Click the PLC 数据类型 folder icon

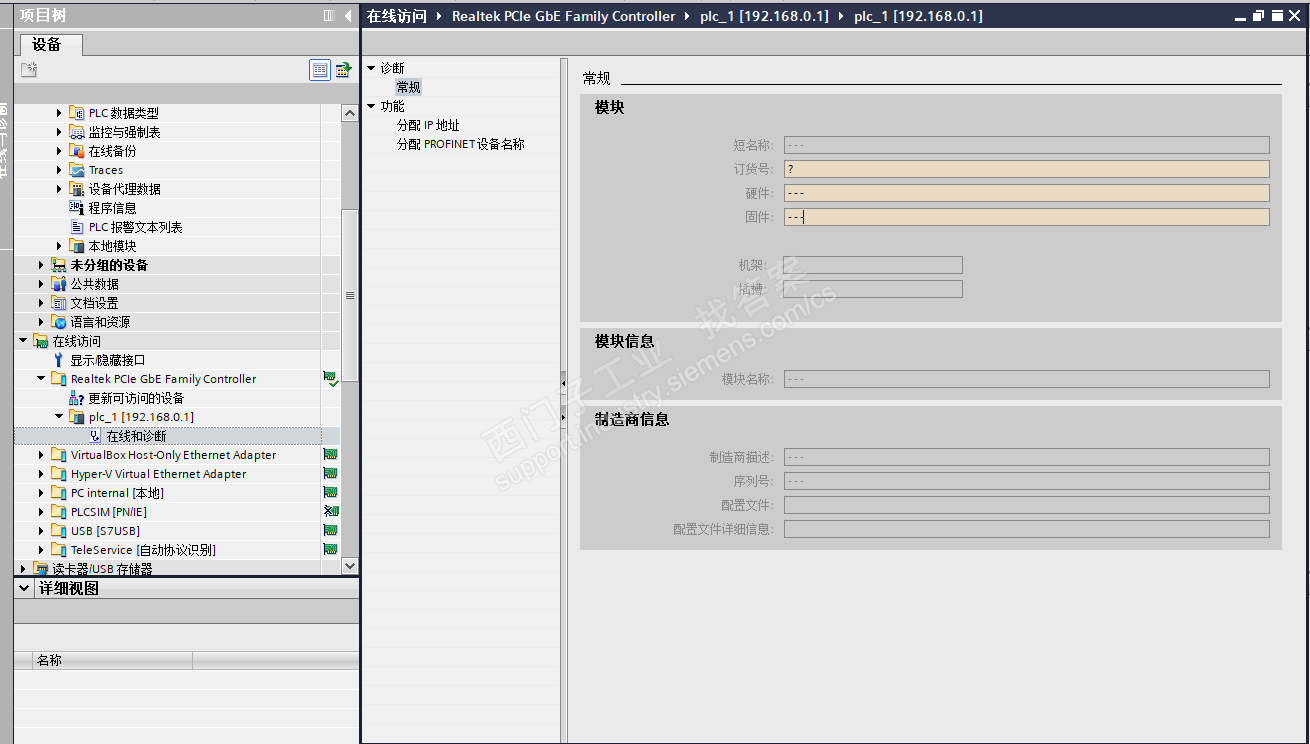coord(77,113)
